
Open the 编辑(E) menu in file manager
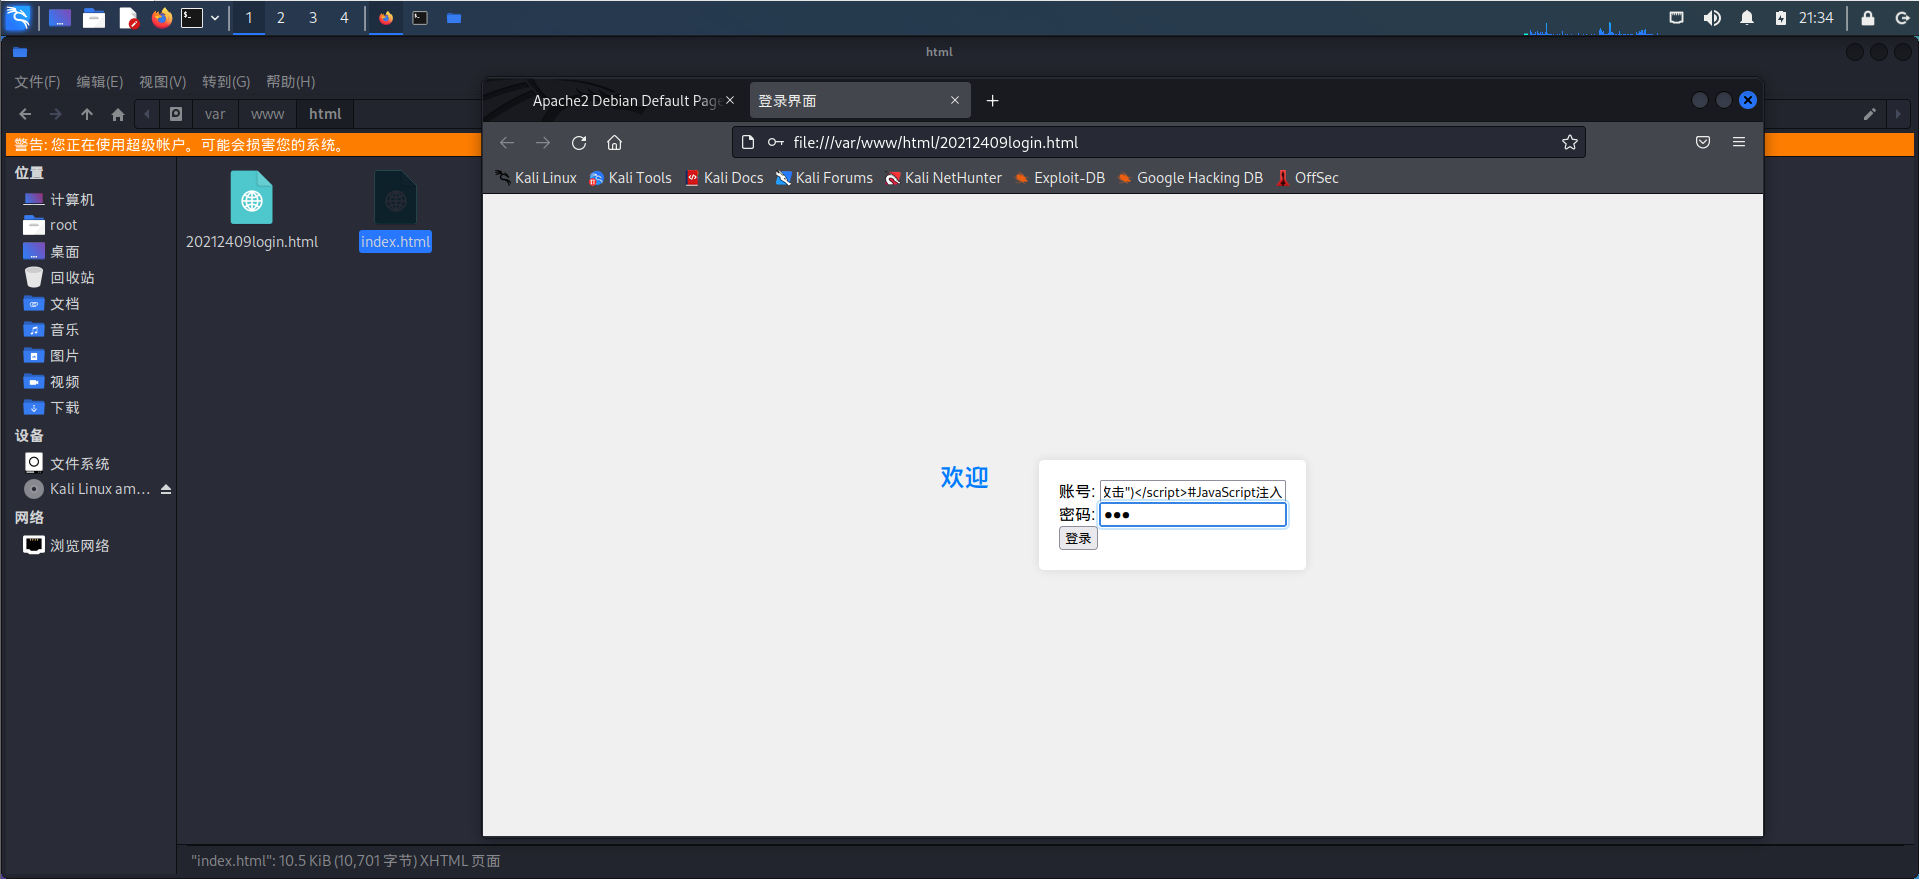click(x=100, y=82)
